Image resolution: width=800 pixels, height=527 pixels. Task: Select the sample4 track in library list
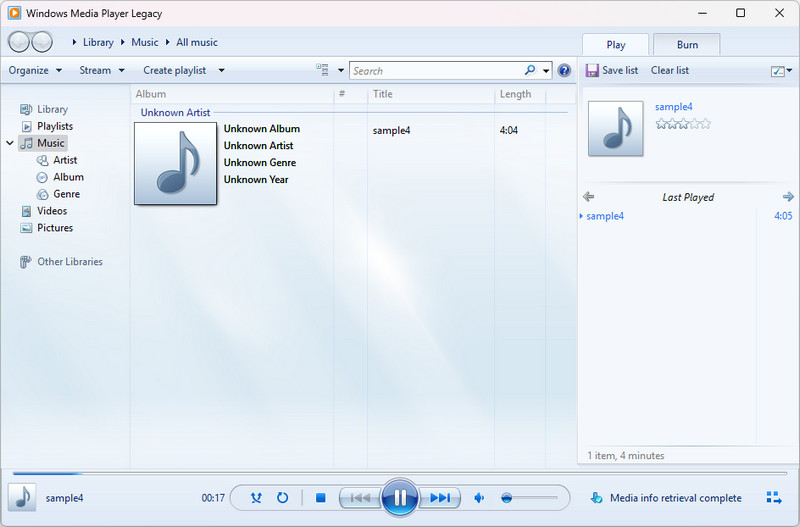[391, 131]
